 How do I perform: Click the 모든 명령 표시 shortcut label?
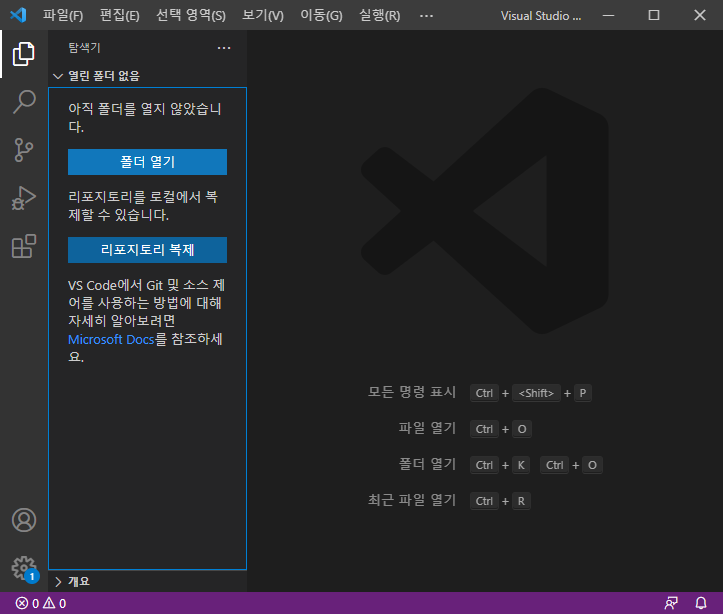point(412,392)
